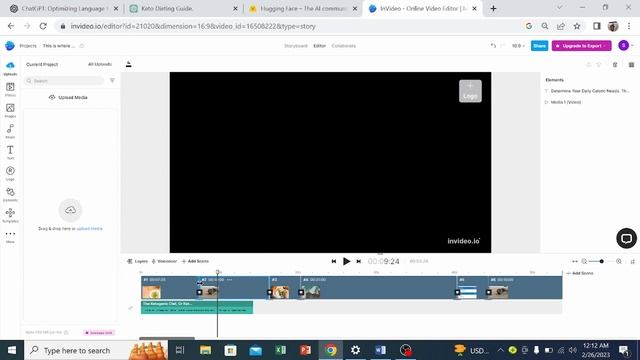The height and width of the screenshot is (360, 640).
Task: Click Add Scene in the timeline toolbar
Action: coord(195,261)
